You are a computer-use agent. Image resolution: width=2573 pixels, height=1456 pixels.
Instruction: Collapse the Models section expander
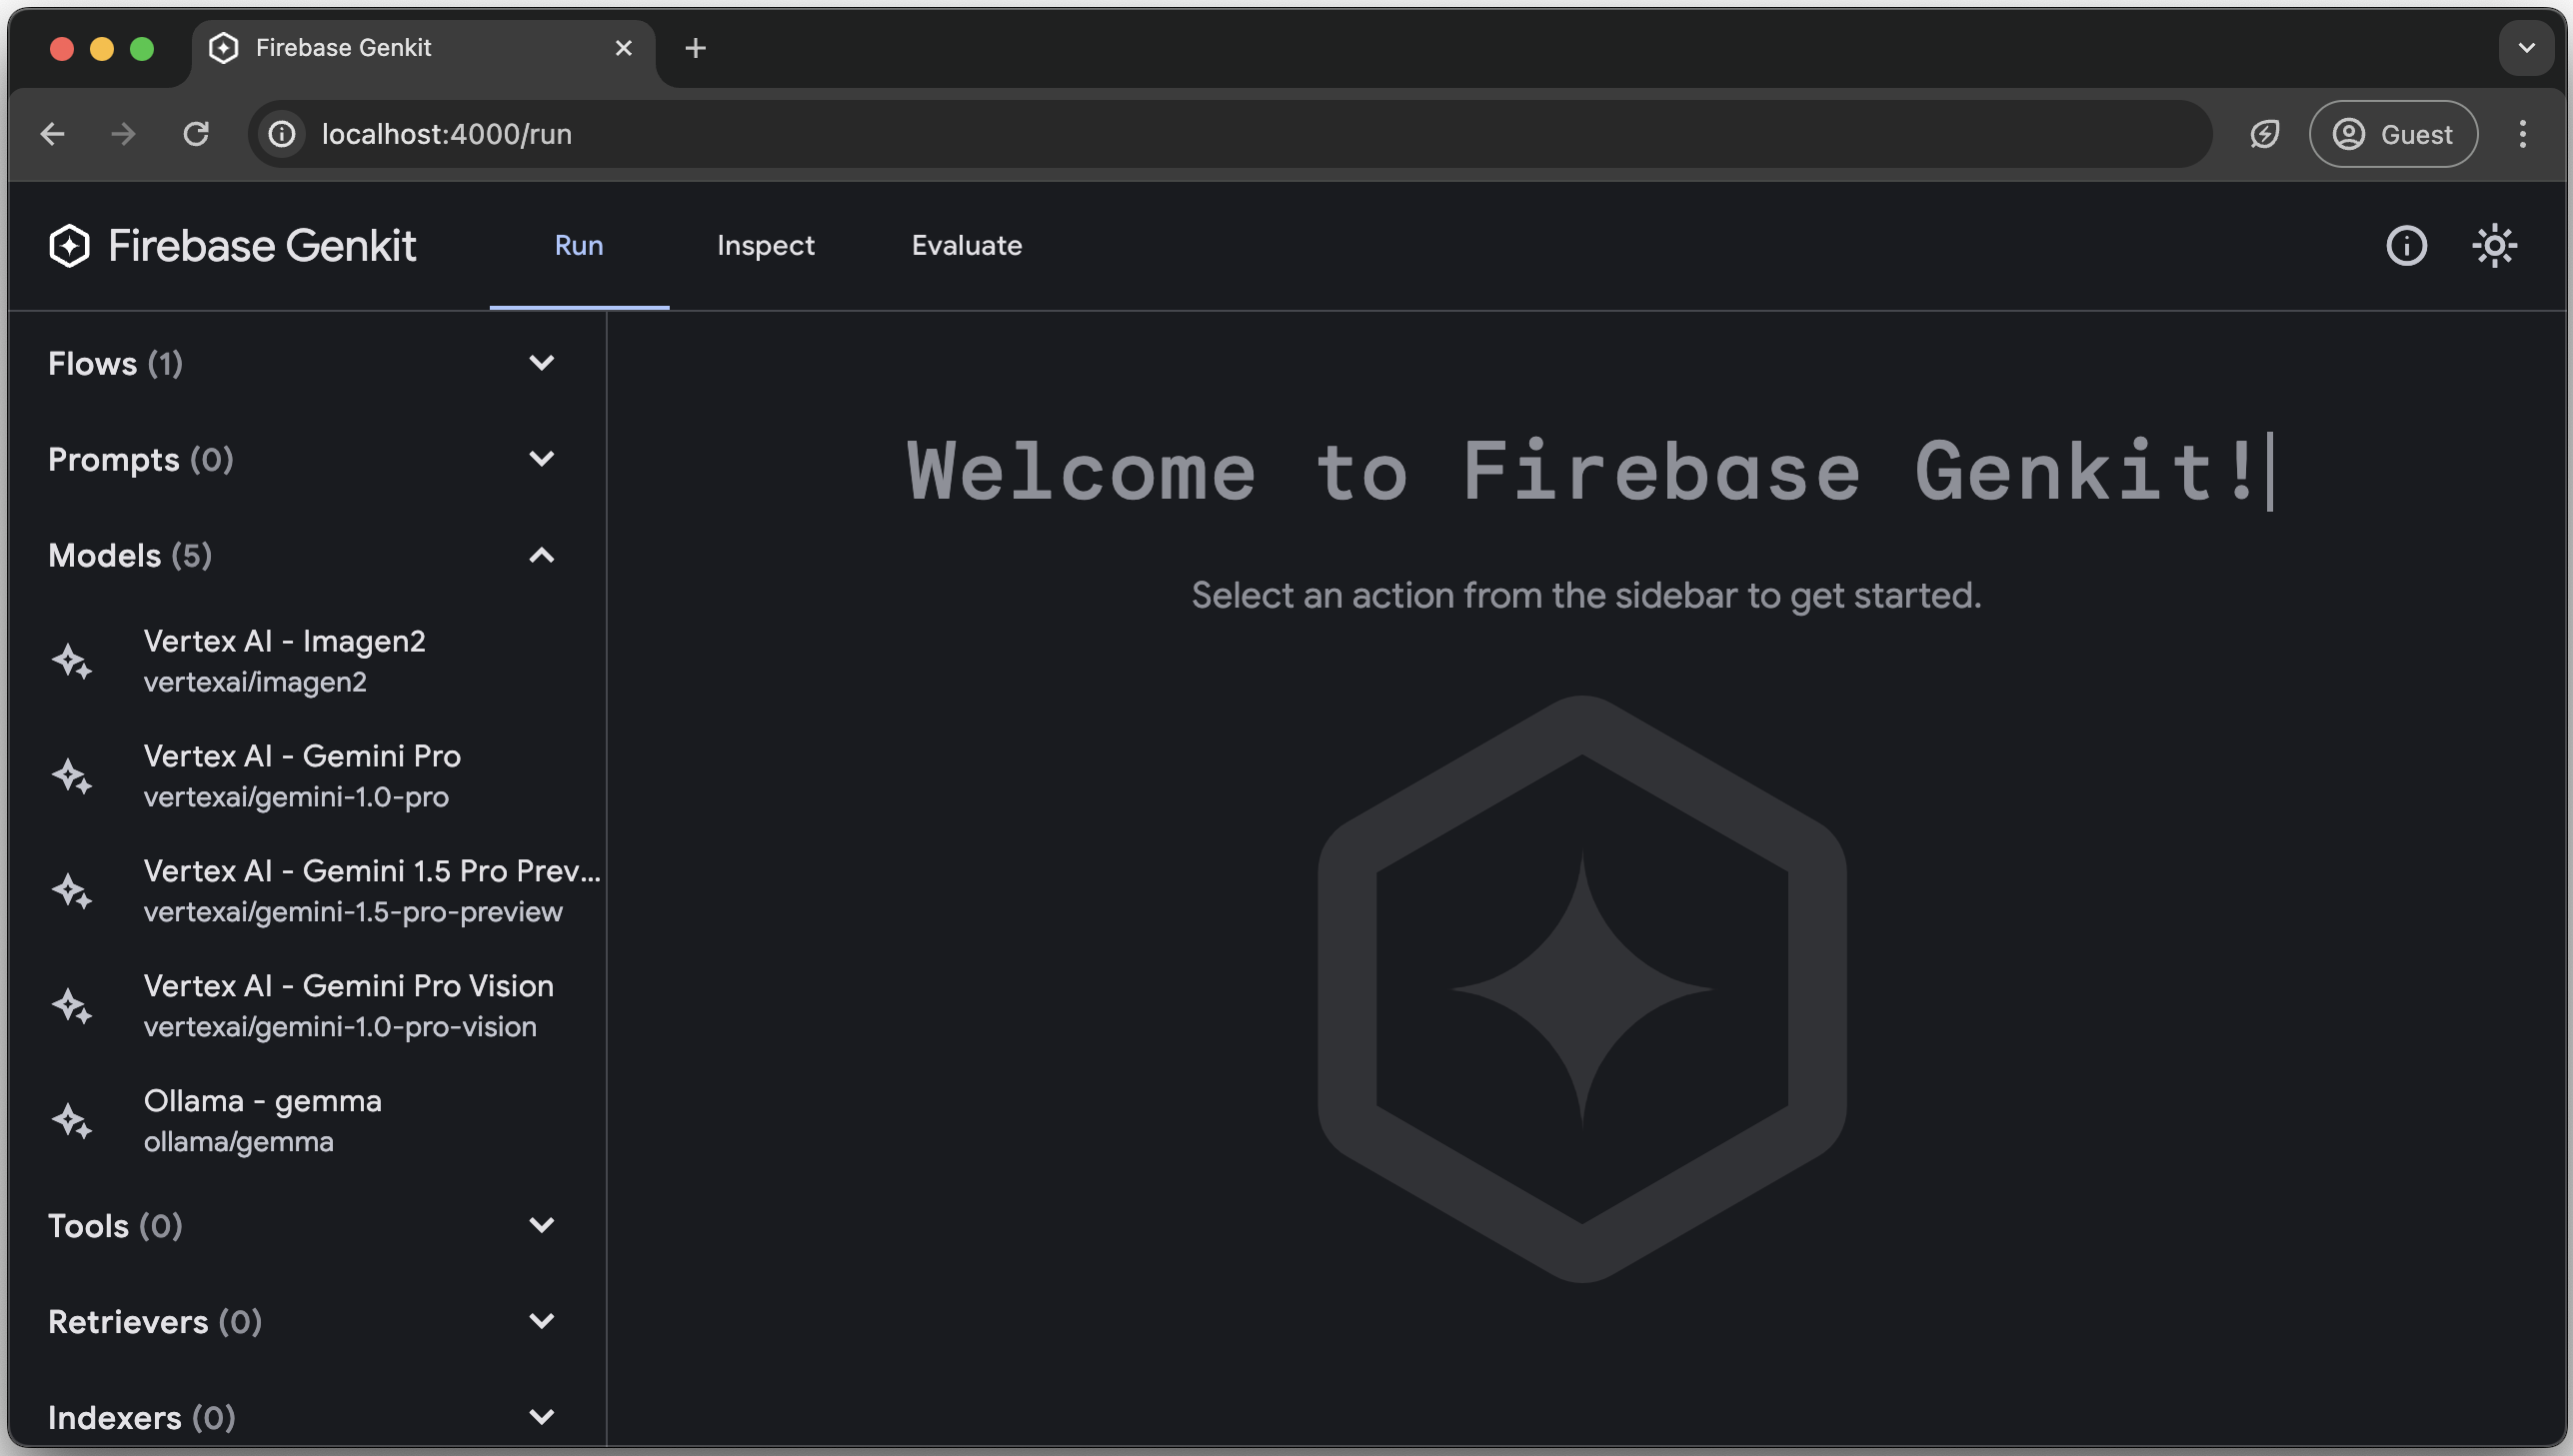[x=543, y=553]
